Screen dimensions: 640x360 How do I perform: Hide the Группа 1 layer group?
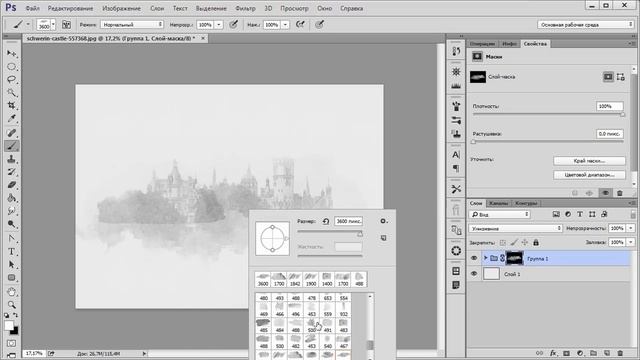[474, 258]
